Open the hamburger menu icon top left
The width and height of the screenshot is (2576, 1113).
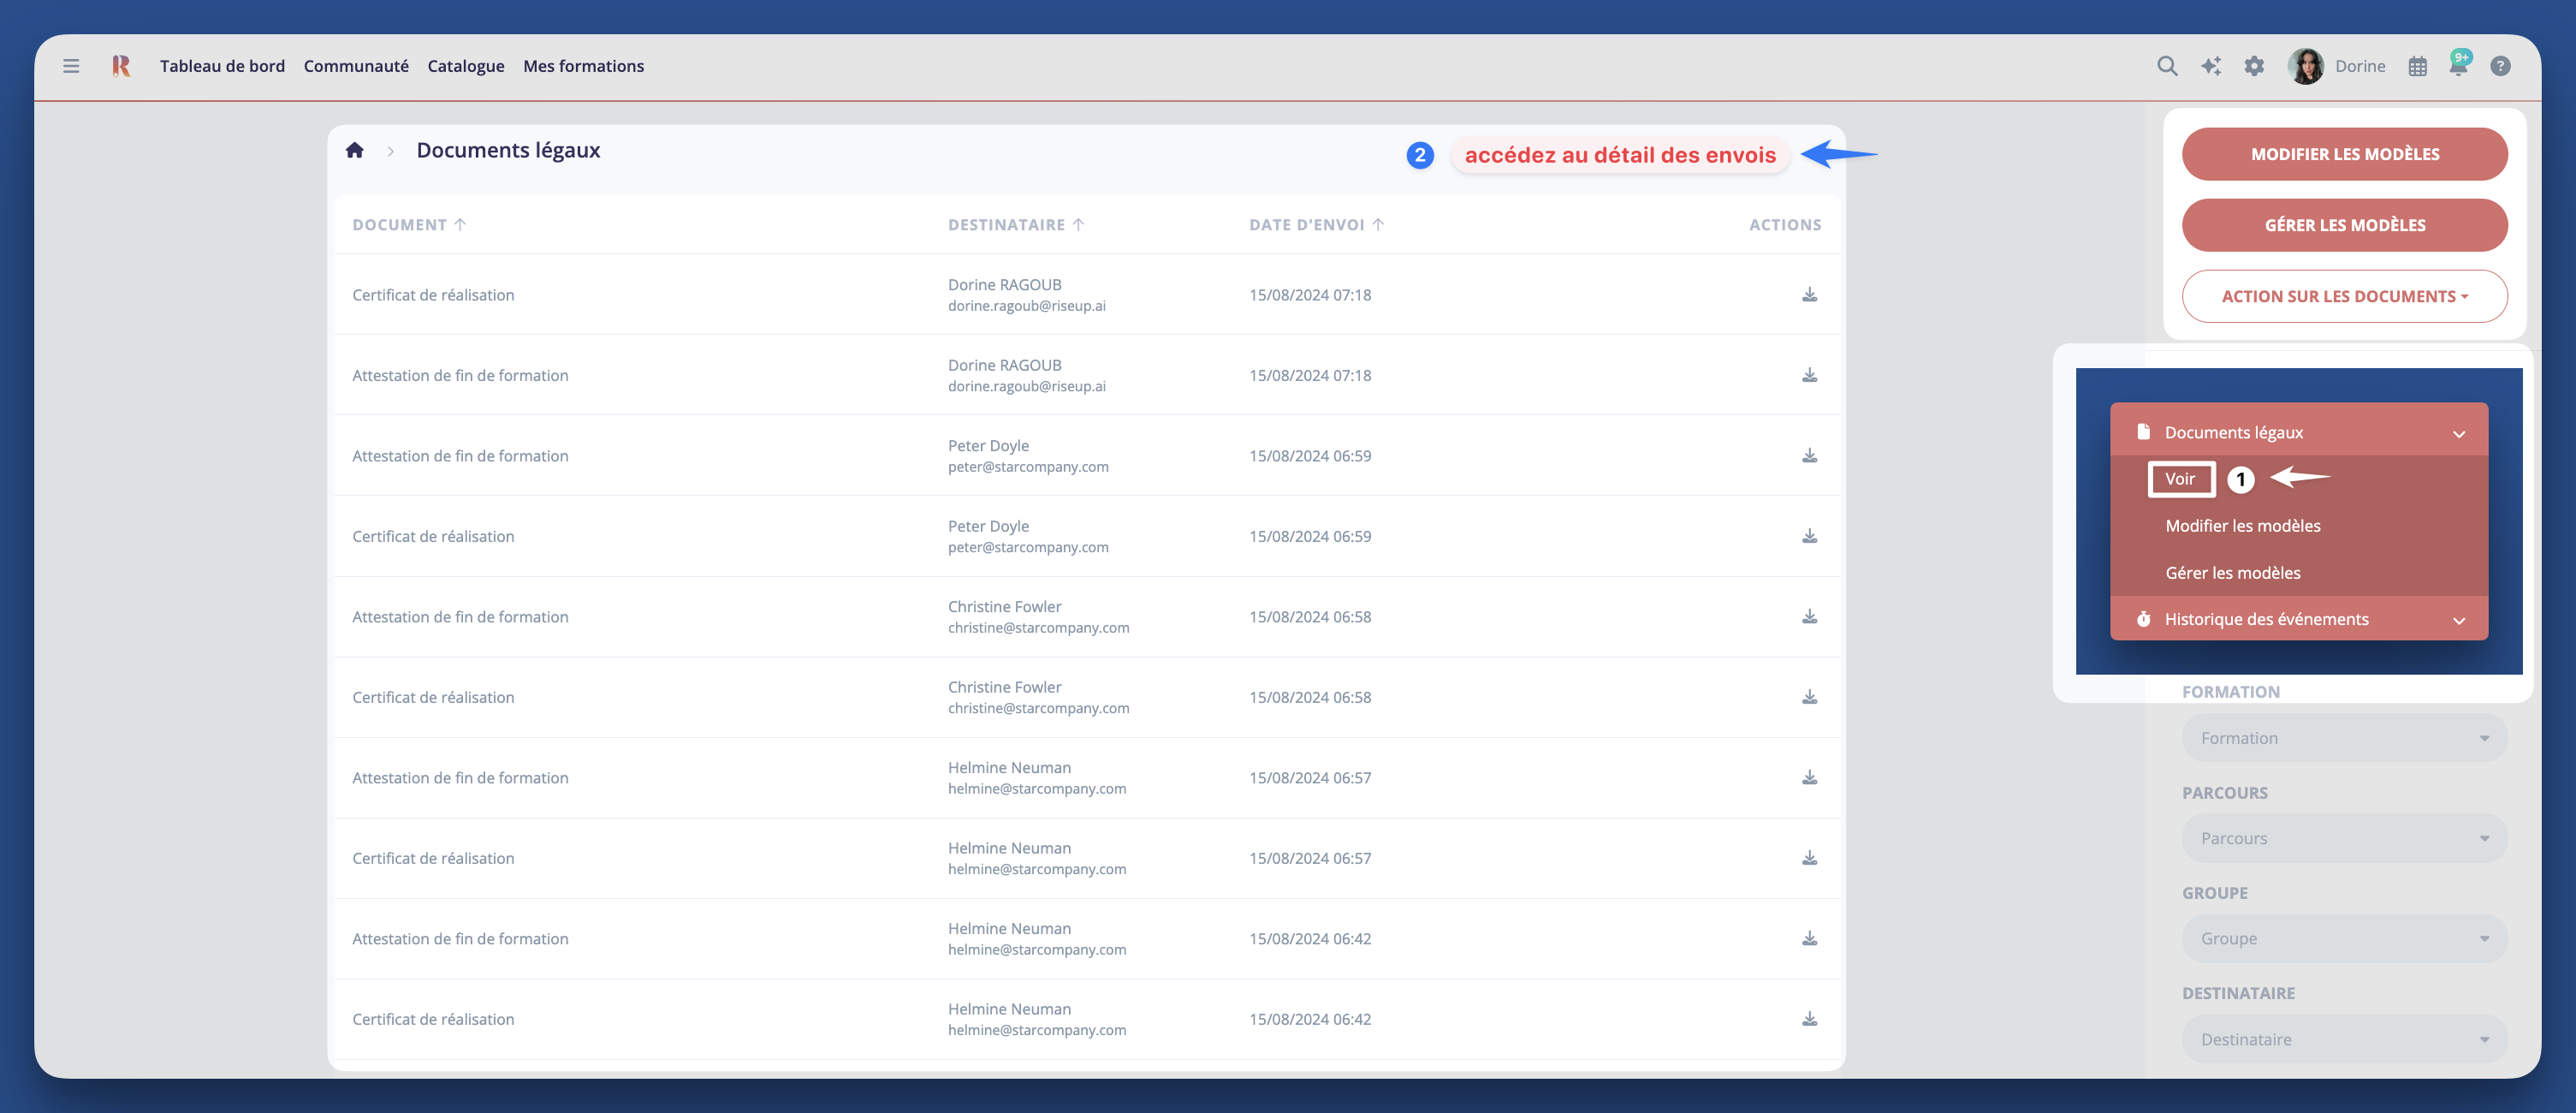[71, 65]
